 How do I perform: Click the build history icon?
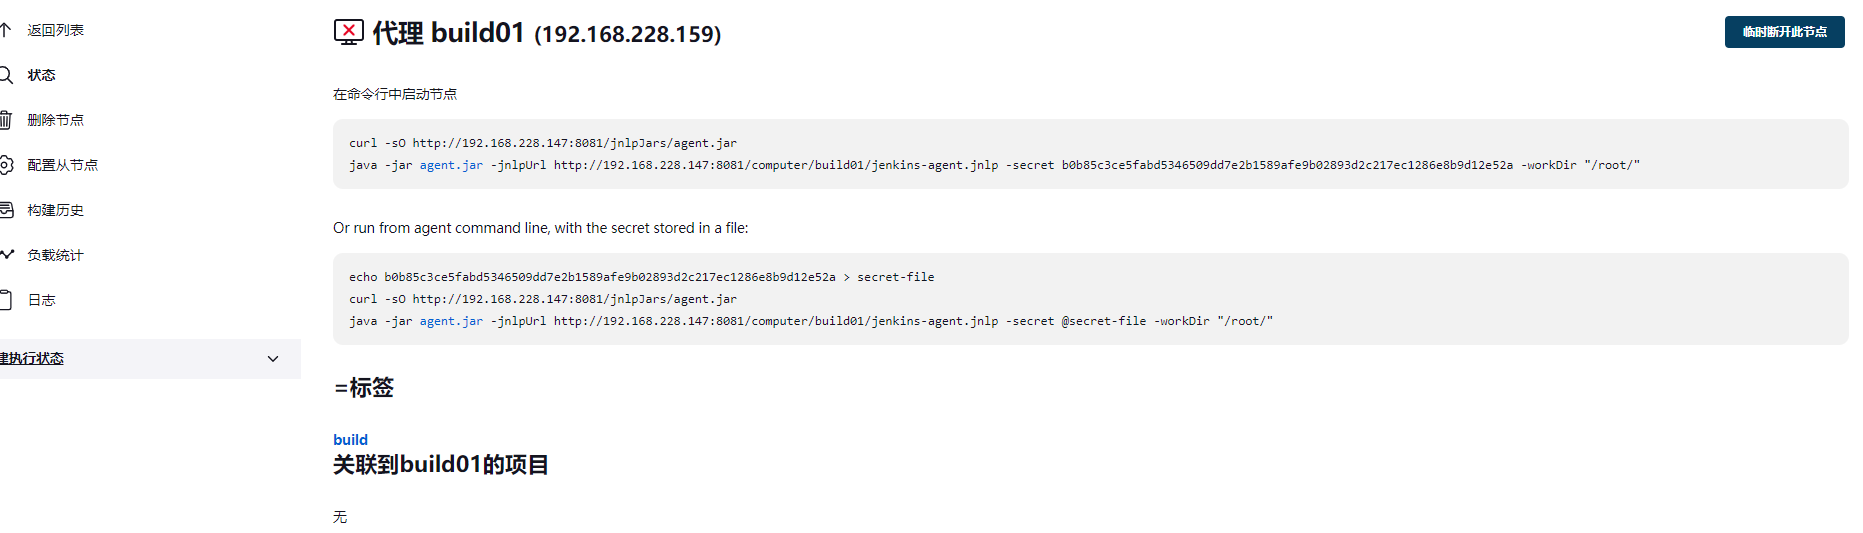click(5, 210)
